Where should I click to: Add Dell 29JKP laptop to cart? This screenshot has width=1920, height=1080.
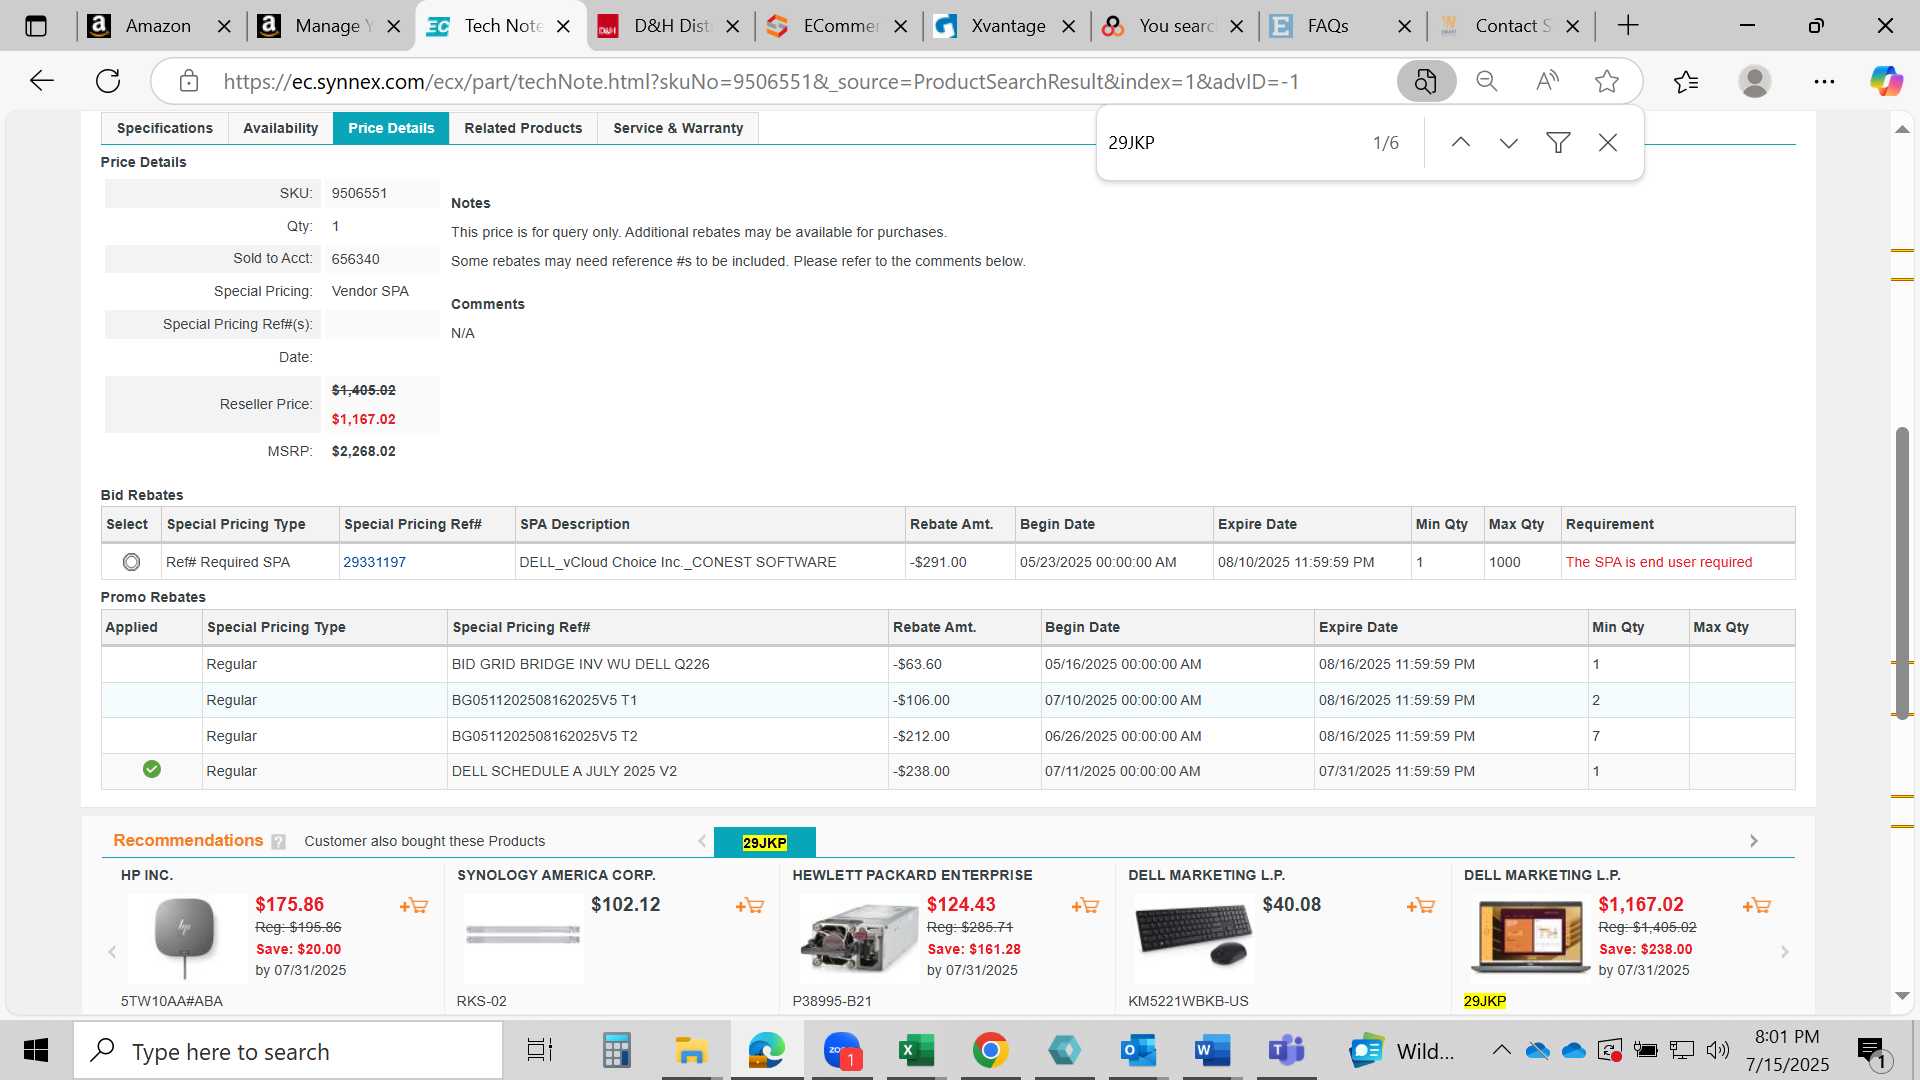click(1757, 906)
